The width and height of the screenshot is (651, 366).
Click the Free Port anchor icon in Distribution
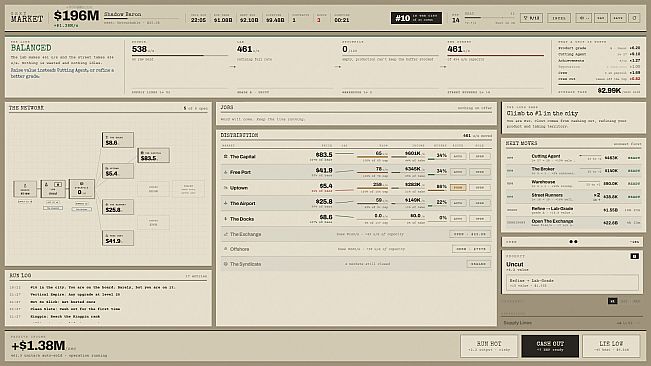click(225, 172)
